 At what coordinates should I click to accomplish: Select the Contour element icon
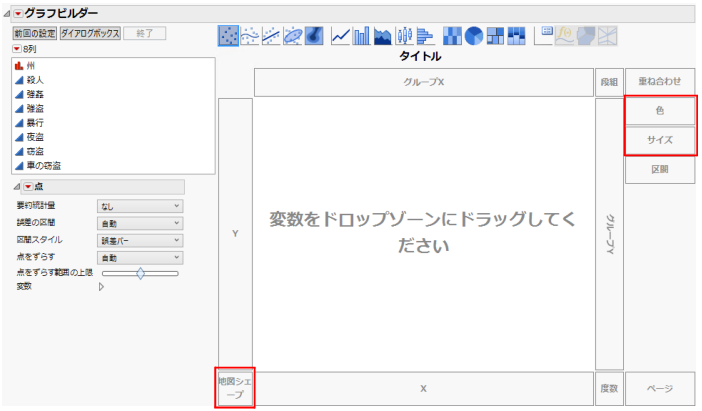click(314, 36)
